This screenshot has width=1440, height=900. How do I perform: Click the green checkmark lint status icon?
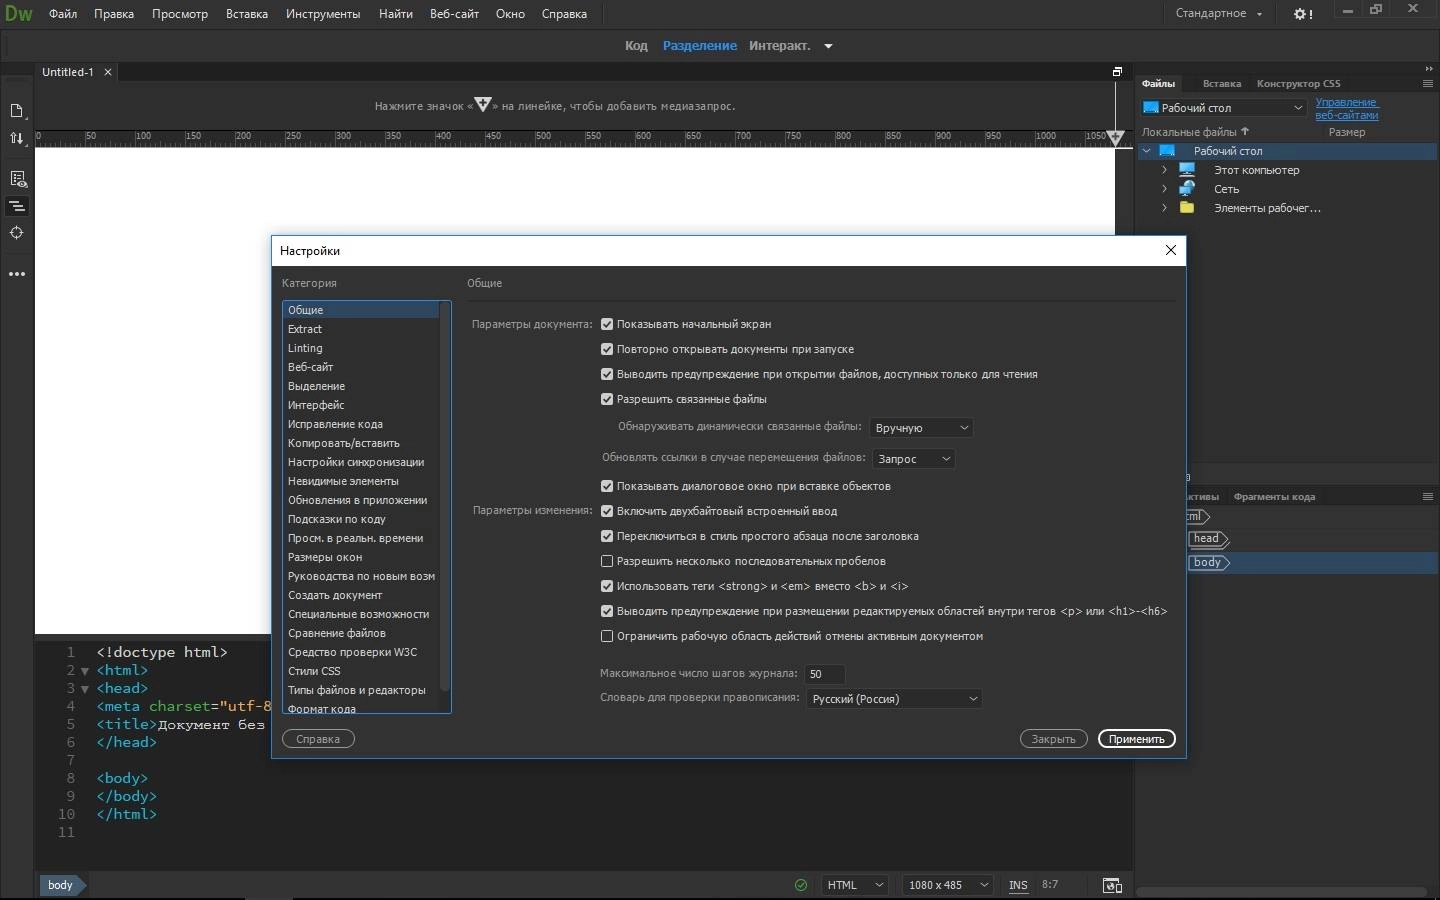point(800,885)
